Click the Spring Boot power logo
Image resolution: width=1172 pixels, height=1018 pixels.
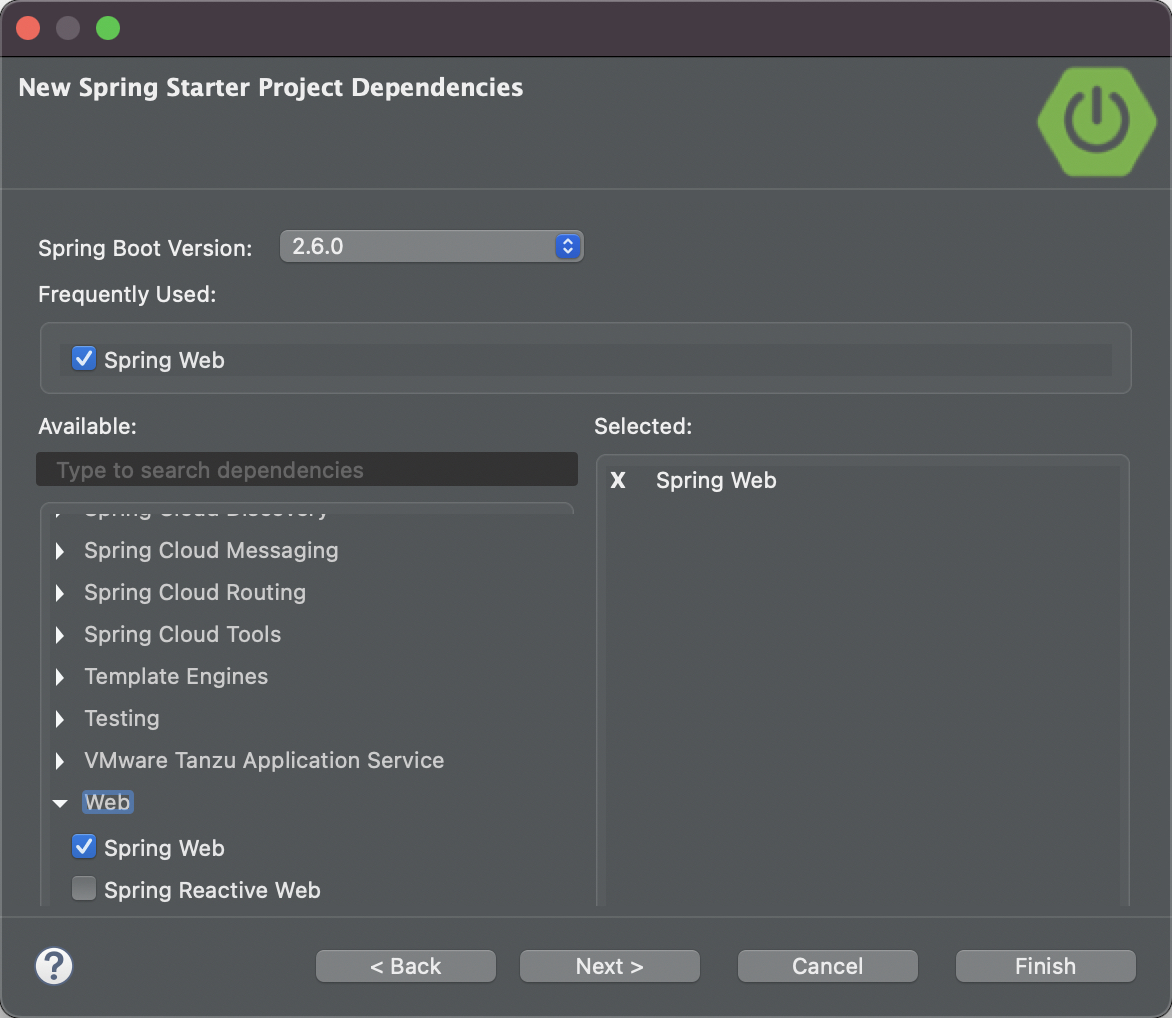pyautogui.click(x=1097, y=121)
